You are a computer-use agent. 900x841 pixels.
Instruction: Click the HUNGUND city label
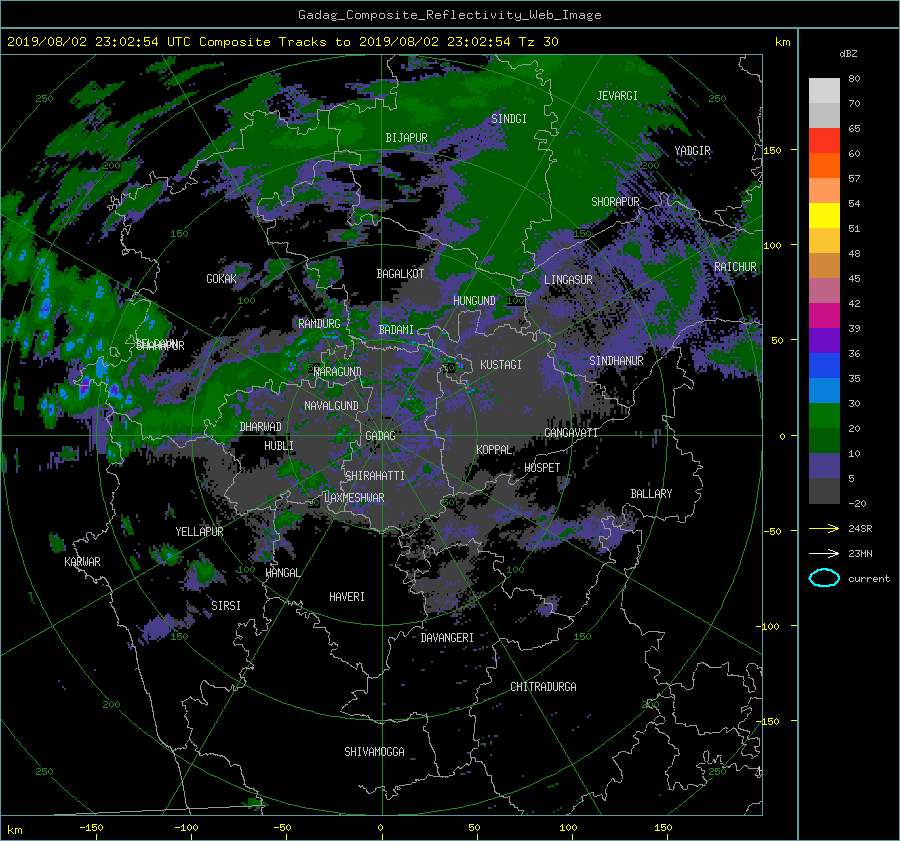[474, 301]
